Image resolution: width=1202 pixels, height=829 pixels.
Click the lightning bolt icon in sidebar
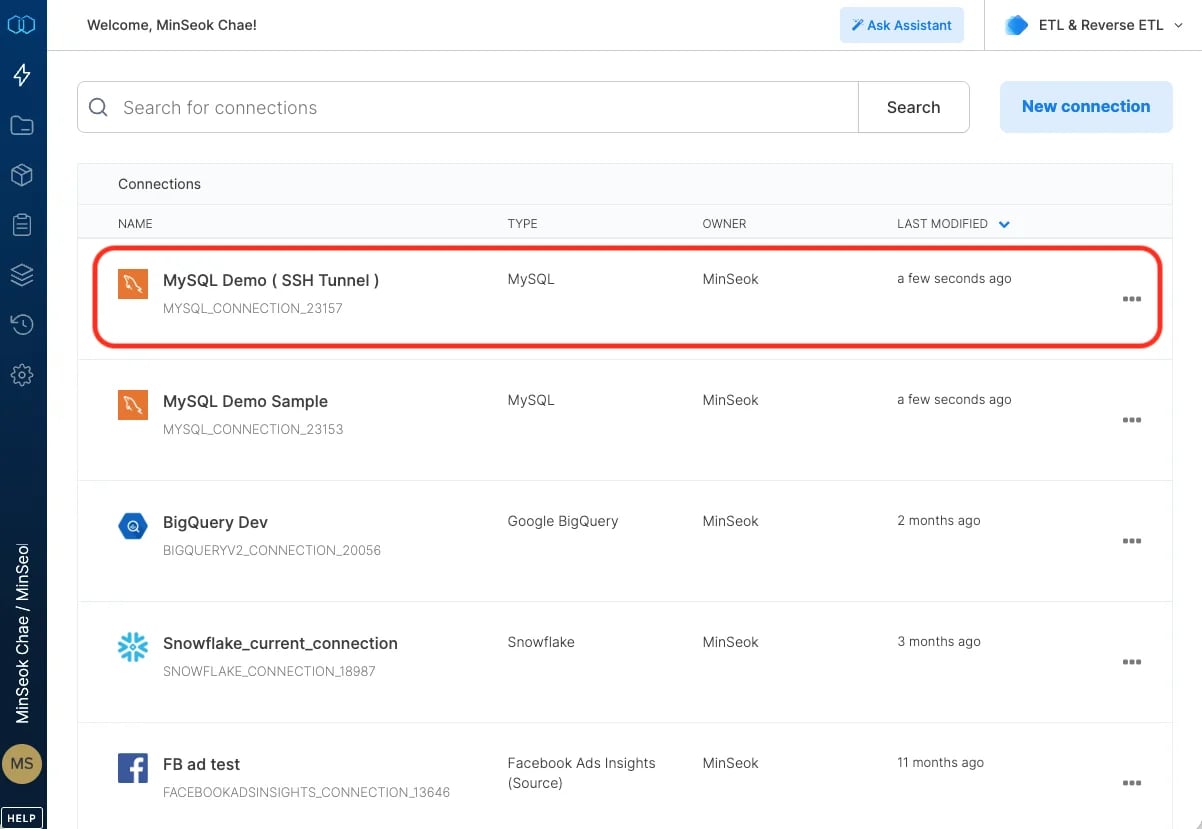[22, 75]
